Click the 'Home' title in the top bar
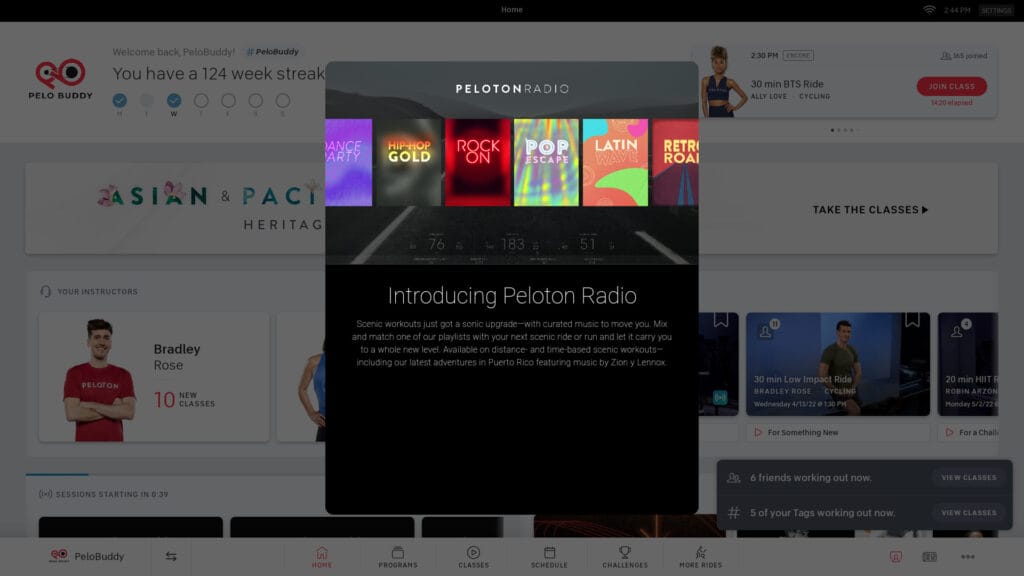The height and width of the screenshot is (576, 1024). point(512,10)
